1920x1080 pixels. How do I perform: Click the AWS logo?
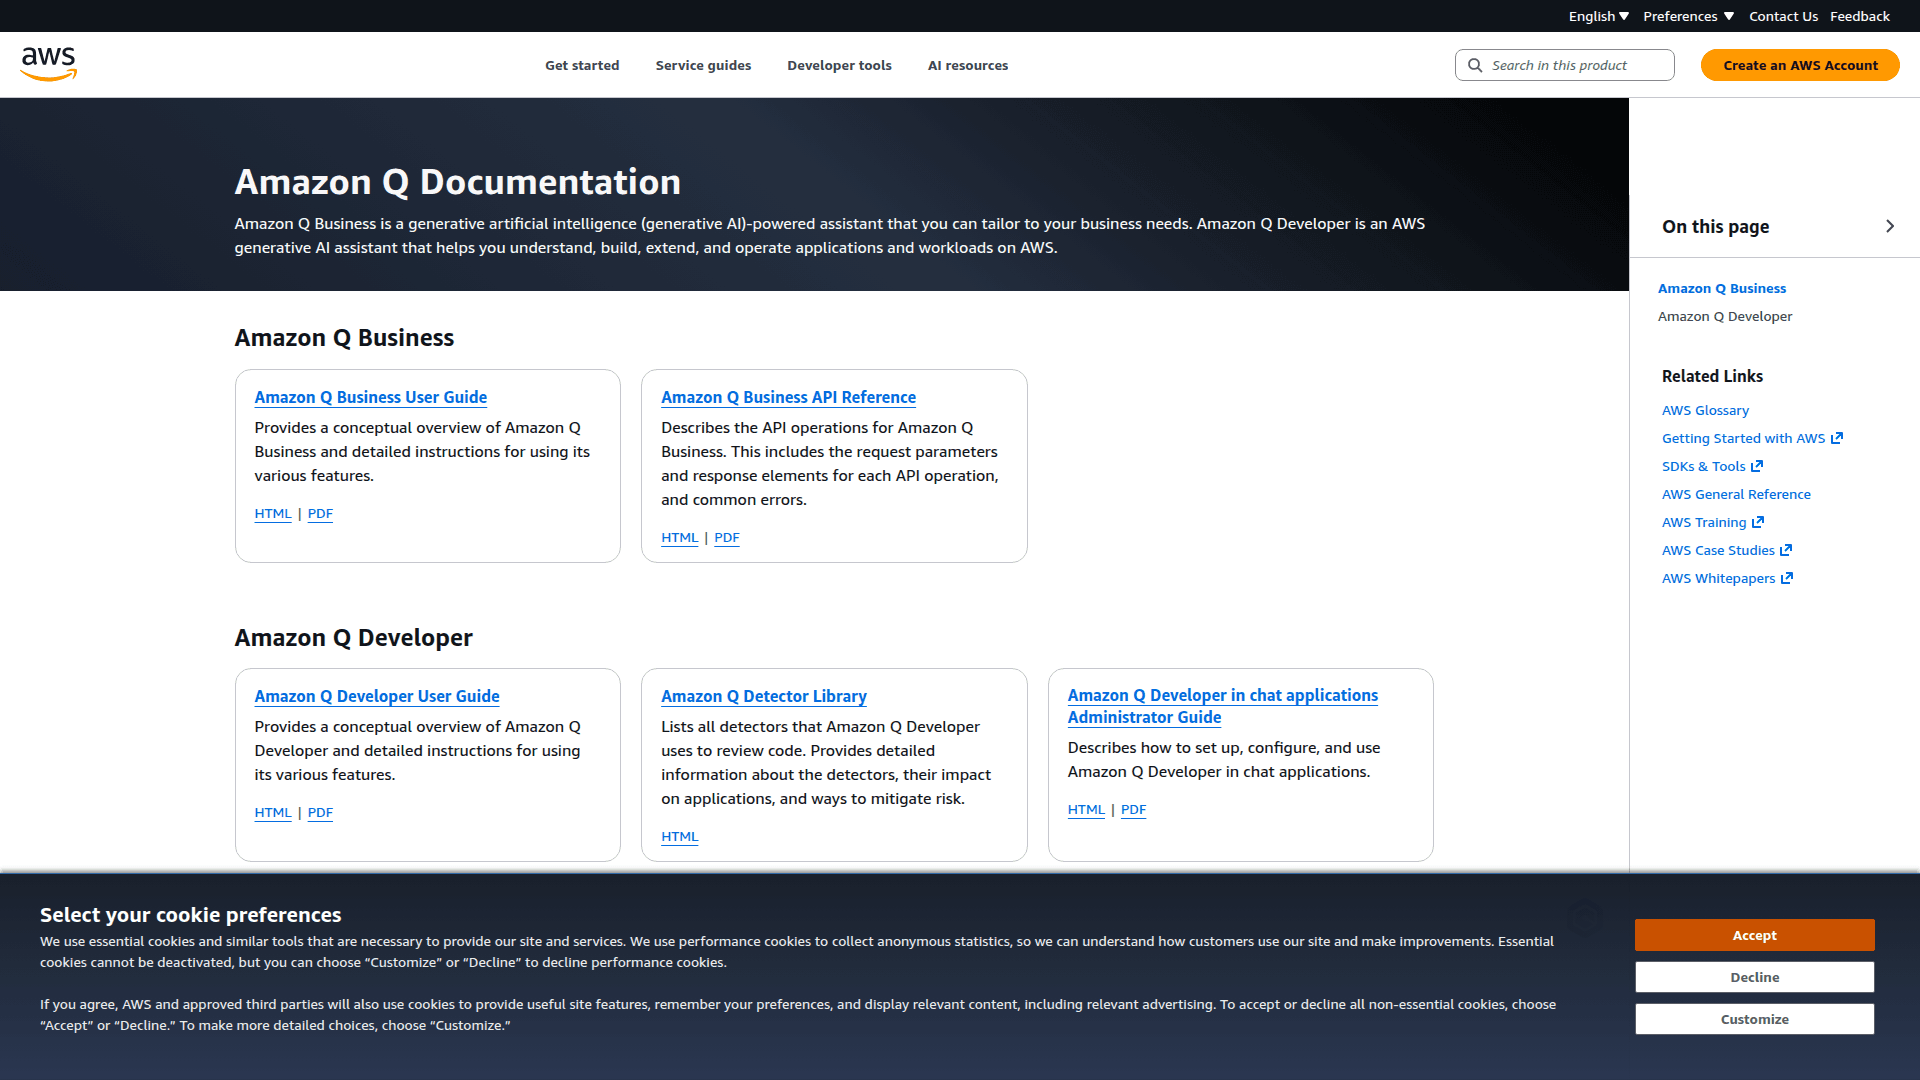click(x=48, y=63)
